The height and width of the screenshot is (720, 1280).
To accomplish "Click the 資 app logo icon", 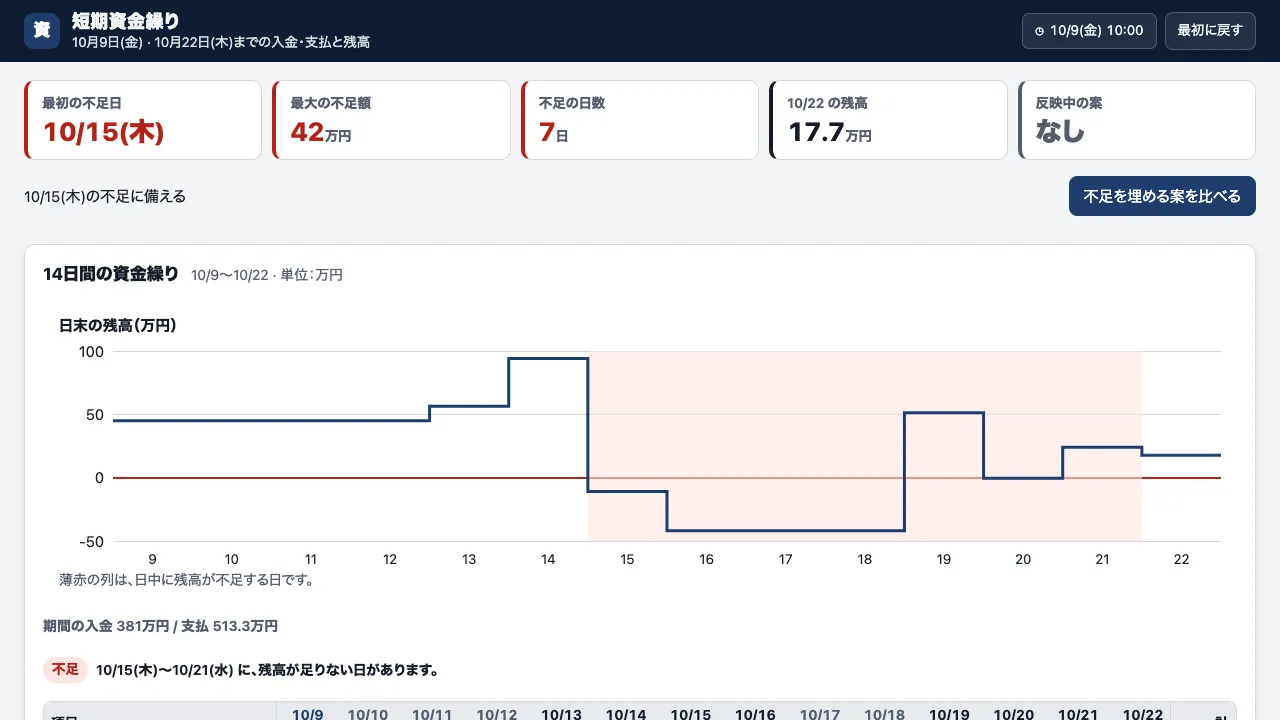I will coord(42,30).
